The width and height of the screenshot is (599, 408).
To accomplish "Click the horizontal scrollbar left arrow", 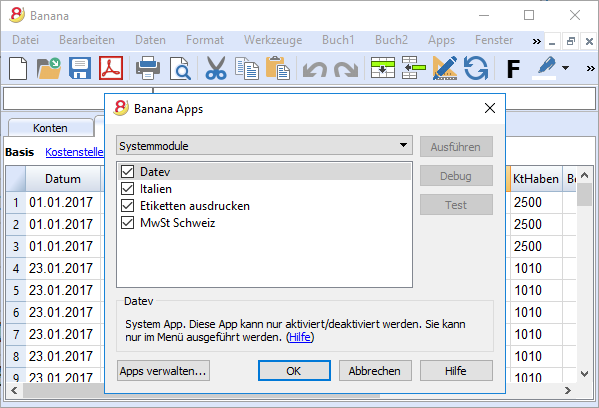I will pyautogui.click(x=14, y=390).
